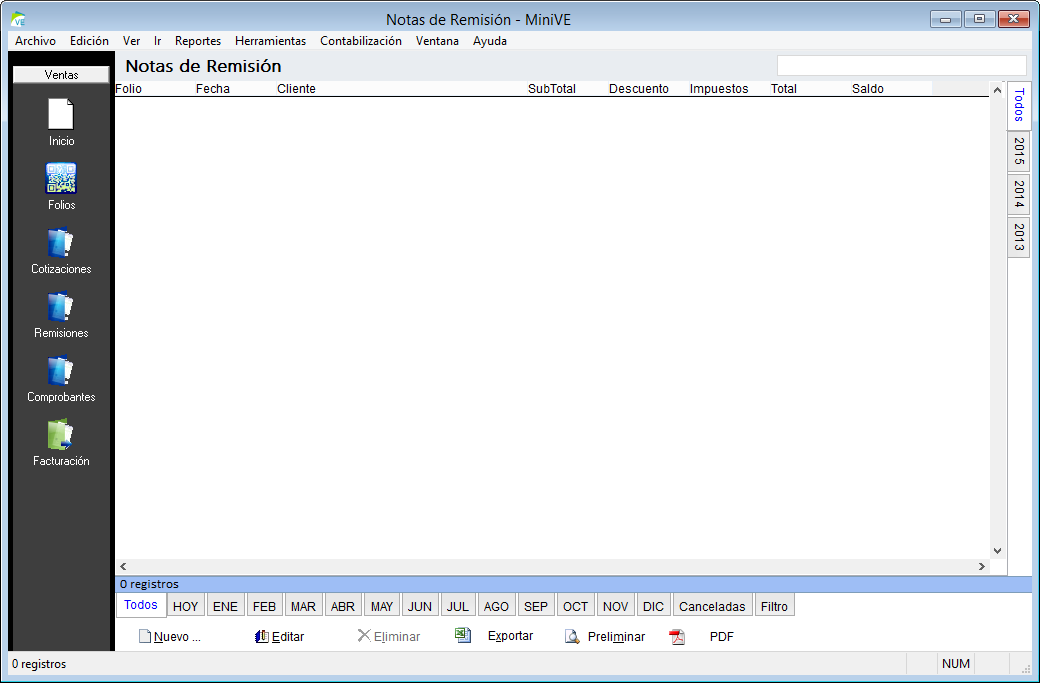Click the Nuevo button label
The image size is (1040, 683).
[x=176, y=637]
